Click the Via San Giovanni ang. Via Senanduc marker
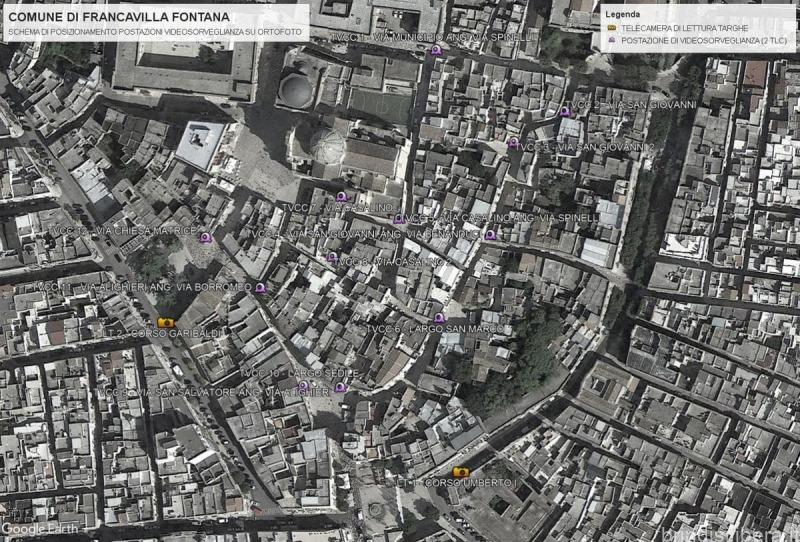Viewport: 800px width, 542px height. (490, 235)
